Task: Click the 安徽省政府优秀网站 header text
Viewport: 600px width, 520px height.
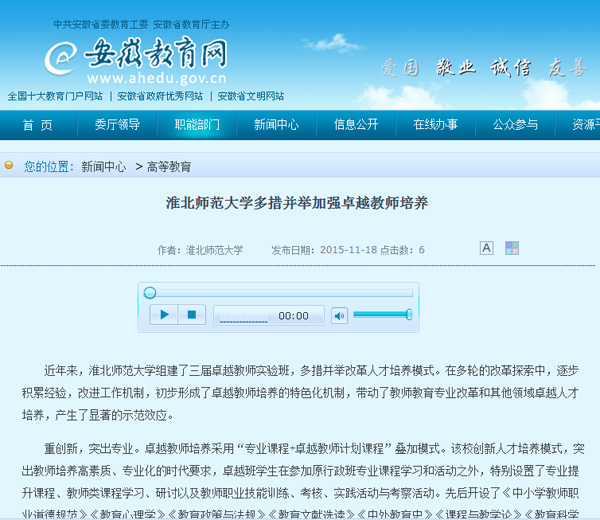Action: click(160, 96)
